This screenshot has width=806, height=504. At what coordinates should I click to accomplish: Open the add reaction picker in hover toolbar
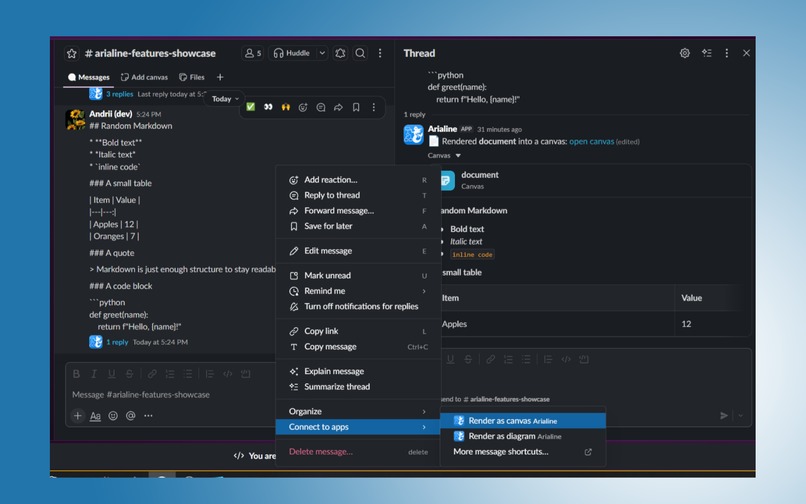(x=303, y=107)
